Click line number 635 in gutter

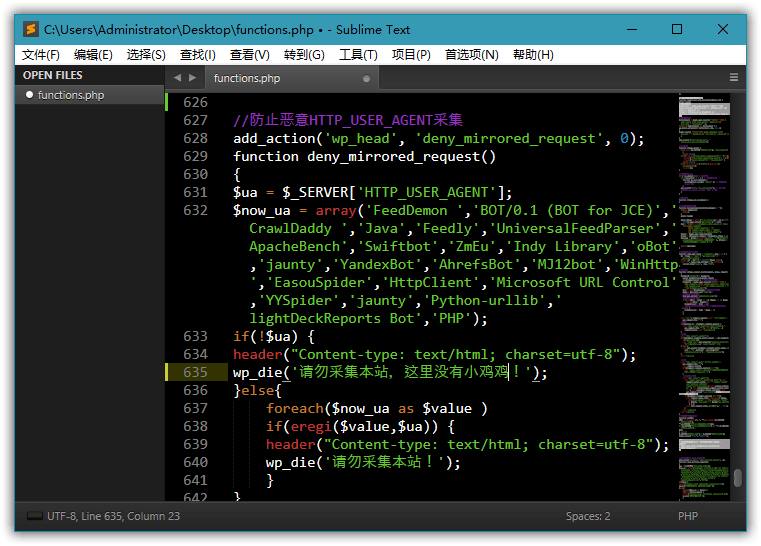(195, 372)
